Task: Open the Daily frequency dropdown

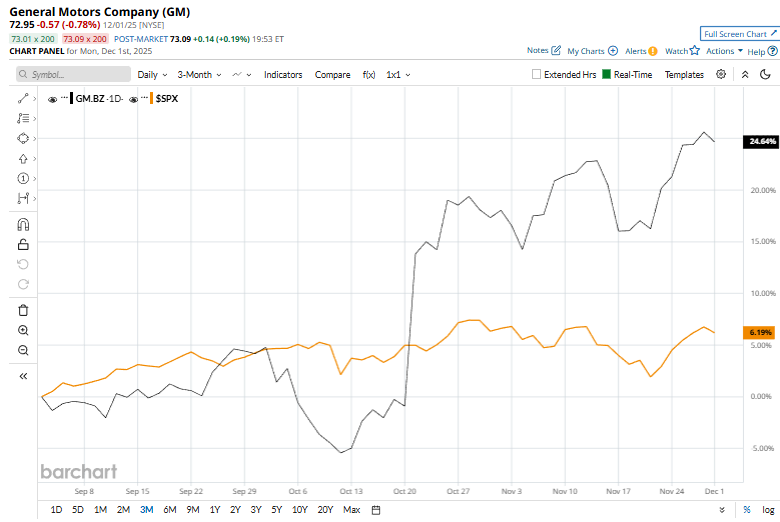Action: pos(152,75)
